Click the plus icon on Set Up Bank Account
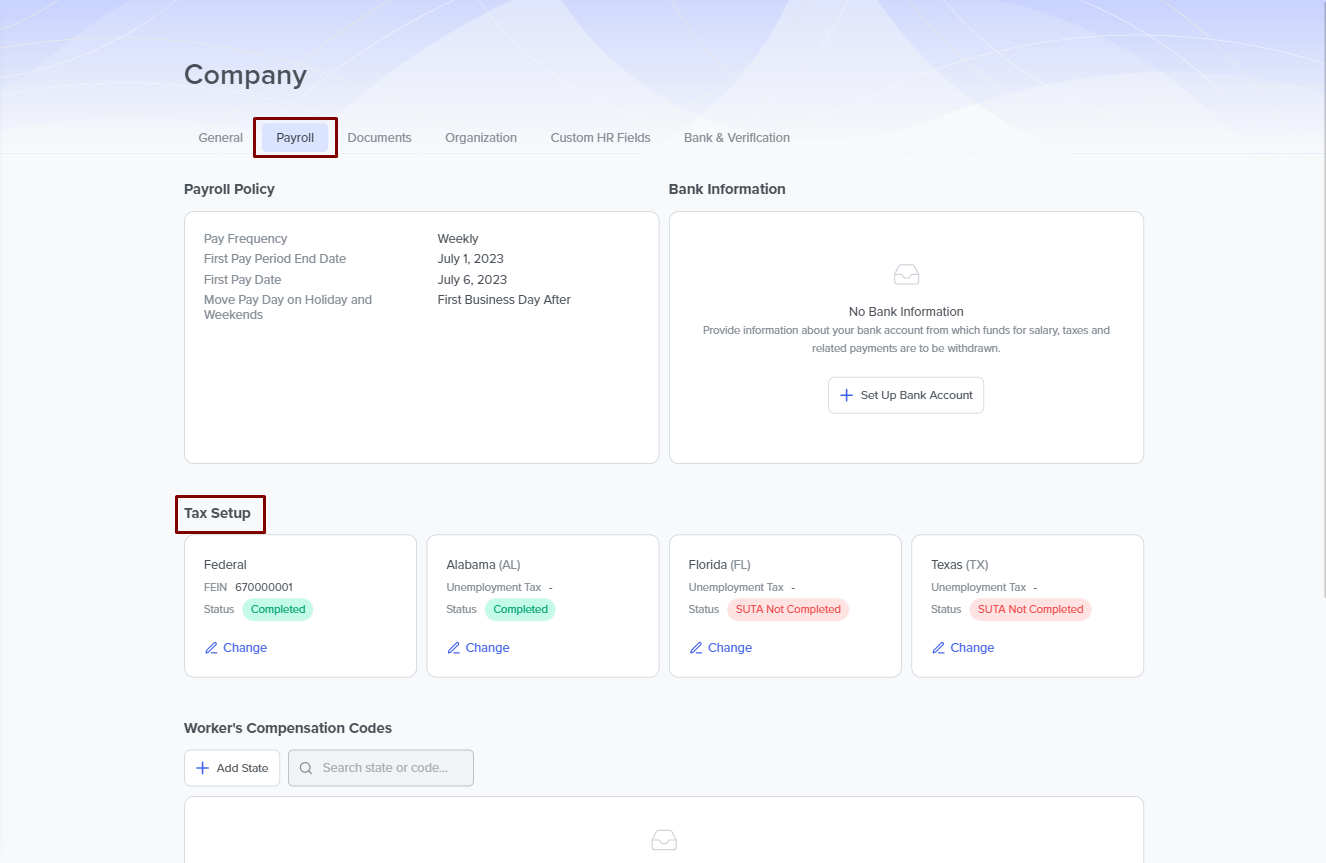1326x863 pixels. (x=846, y=395)
